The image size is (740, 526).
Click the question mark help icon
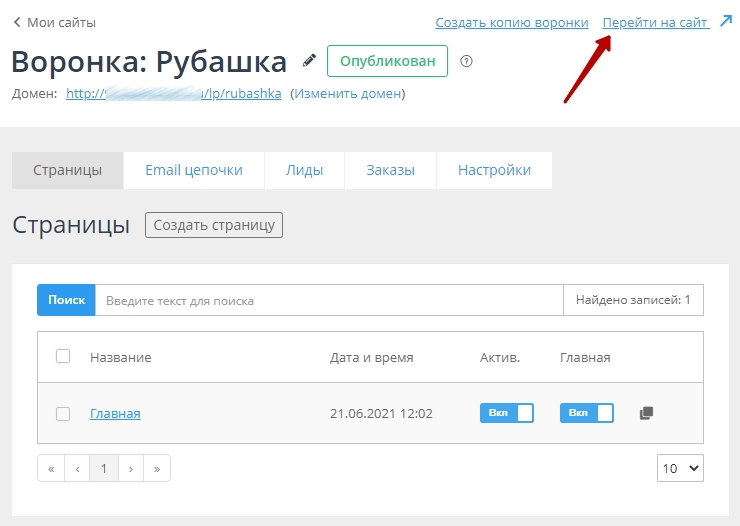point(466,61)
